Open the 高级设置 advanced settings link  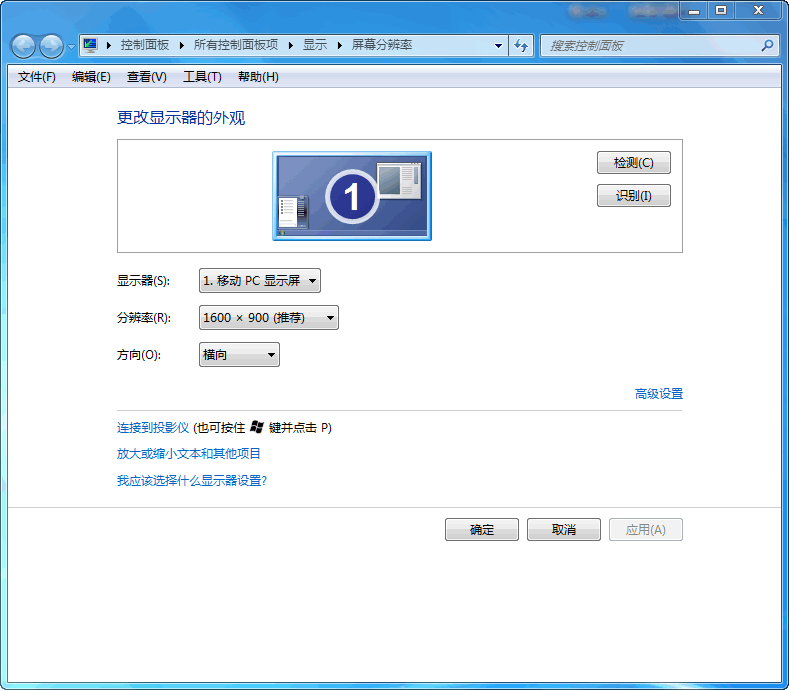[658, 394]
